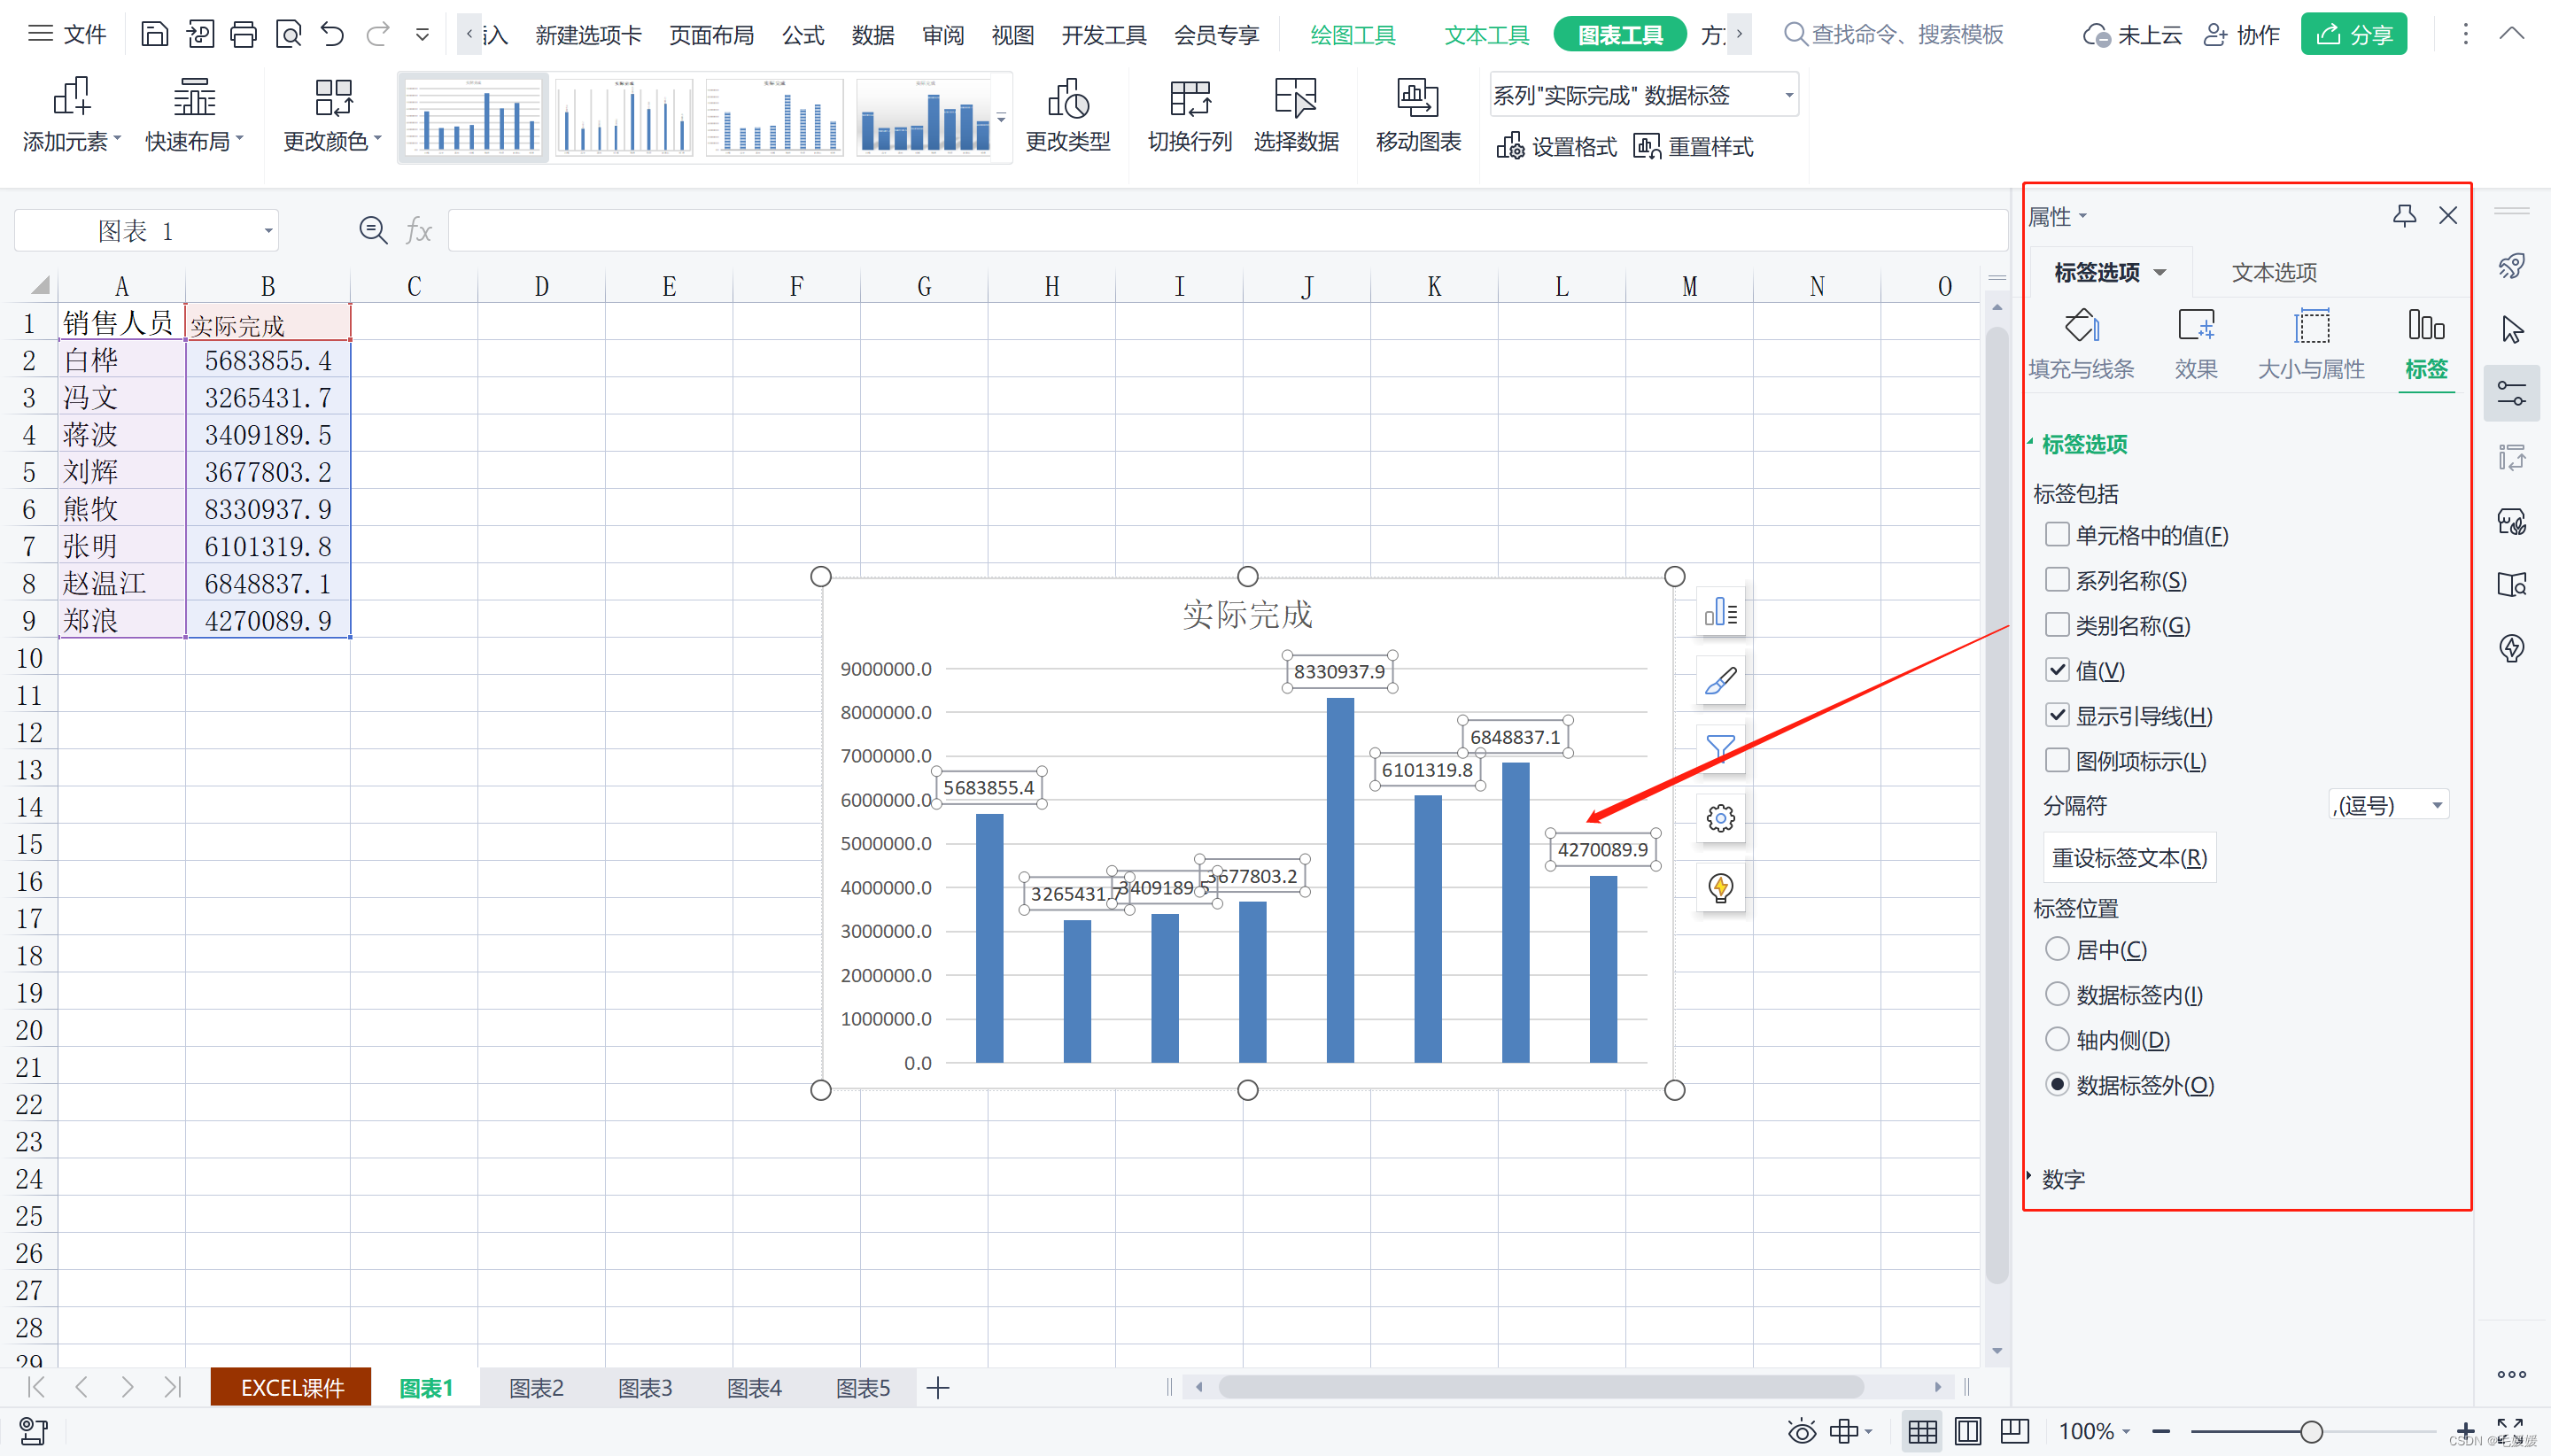Expand Number (数字) section
This screenshot has width=2551, height=1456.
pos(2062,1179)
